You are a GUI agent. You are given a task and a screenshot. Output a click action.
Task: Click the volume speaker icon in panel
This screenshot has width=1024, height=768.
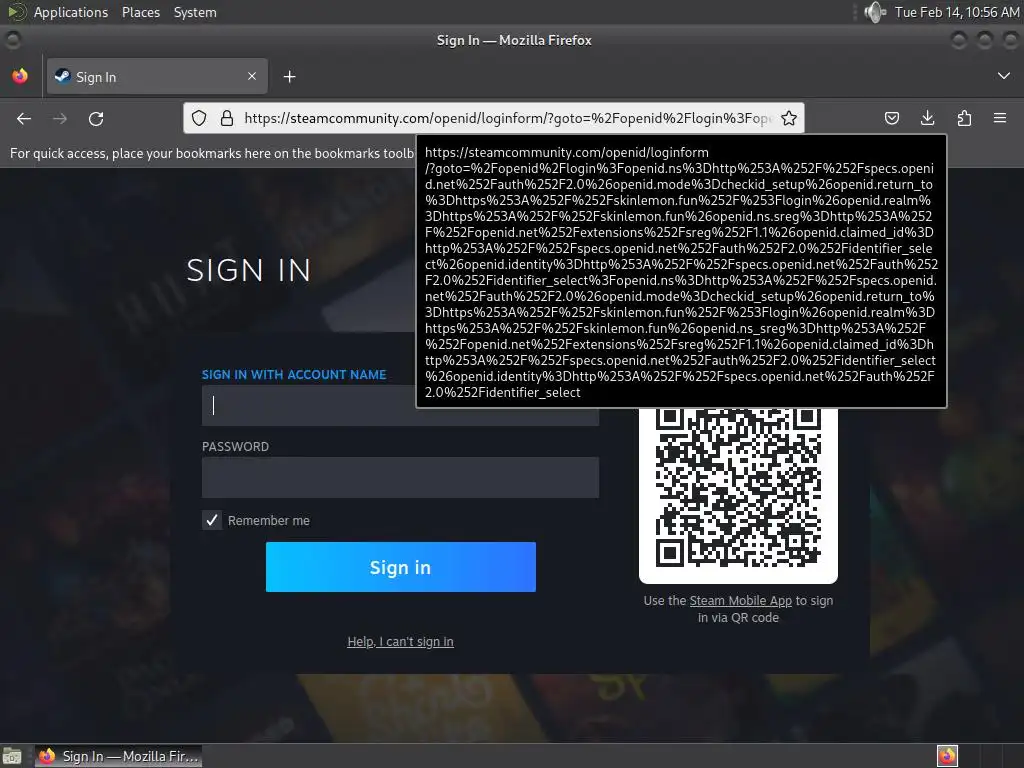[875, 12]
